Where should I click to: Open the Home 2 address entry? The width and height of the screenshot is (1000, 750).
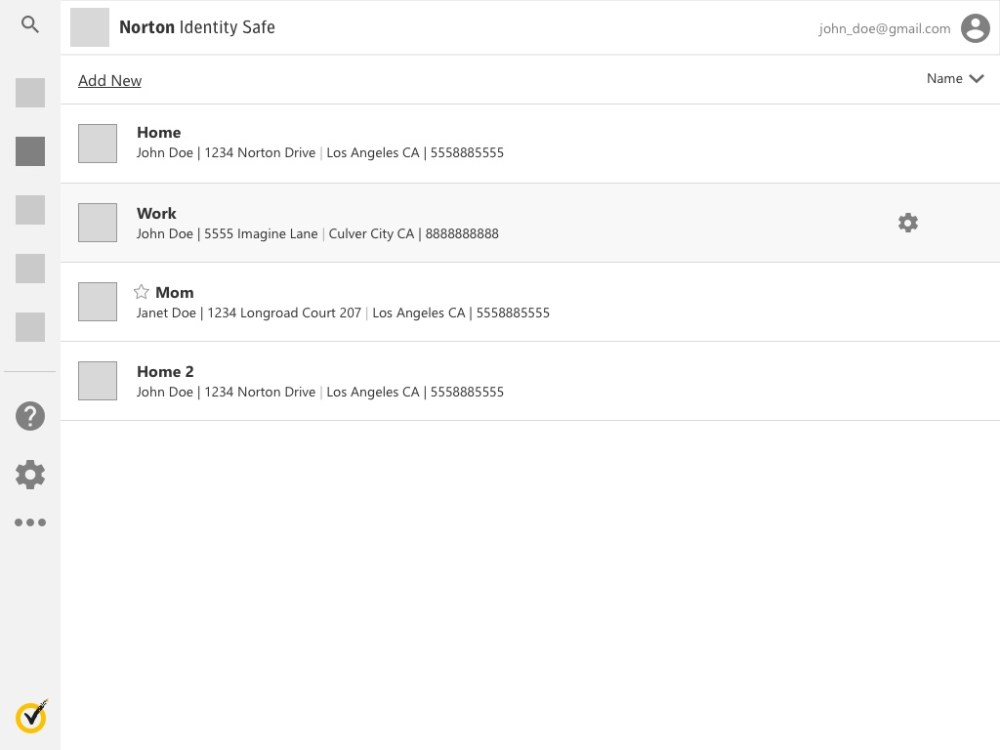(x=320, y=382)
